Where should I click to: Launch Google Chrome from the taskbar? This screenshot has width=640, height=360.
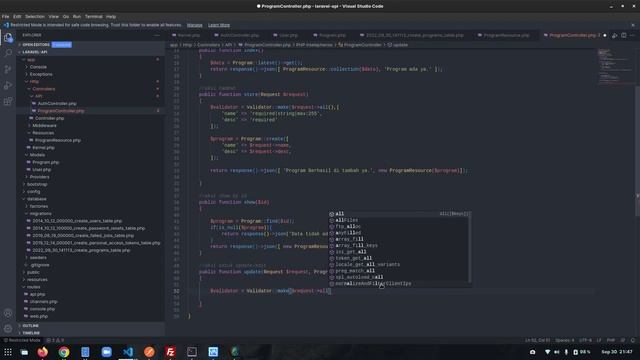coord(64,352)
